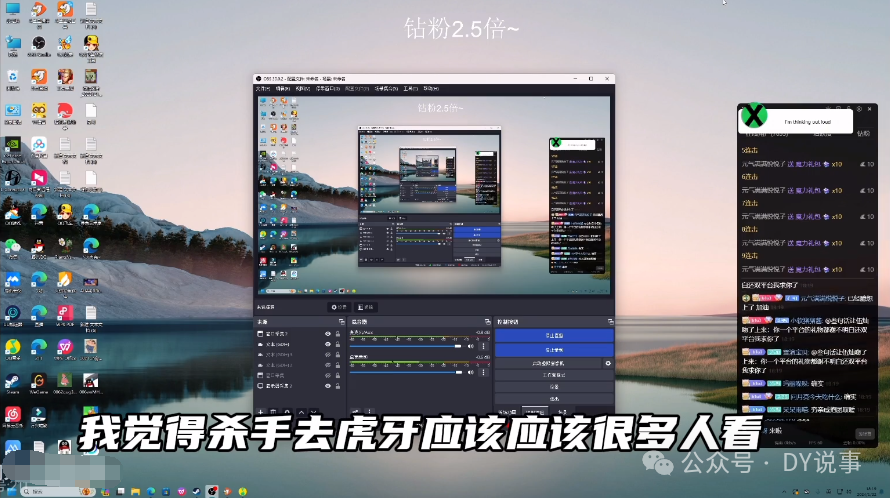The height and width of the screenshot is (498, 890).
Task: Click 启动虚拟摄像机 button in OBS controls
Action: tap(548, 363)
